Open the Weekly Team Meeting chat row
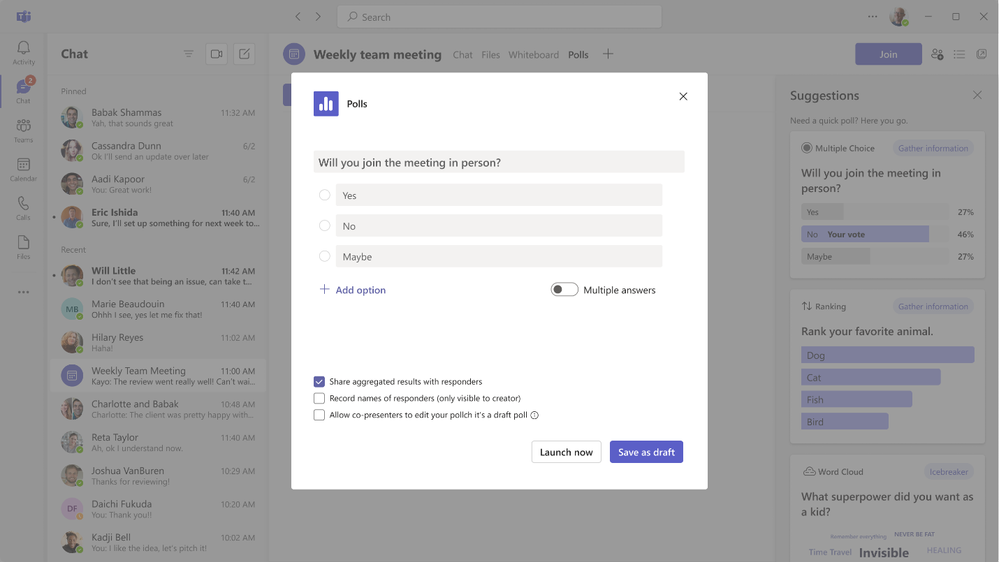 point(158,375)
